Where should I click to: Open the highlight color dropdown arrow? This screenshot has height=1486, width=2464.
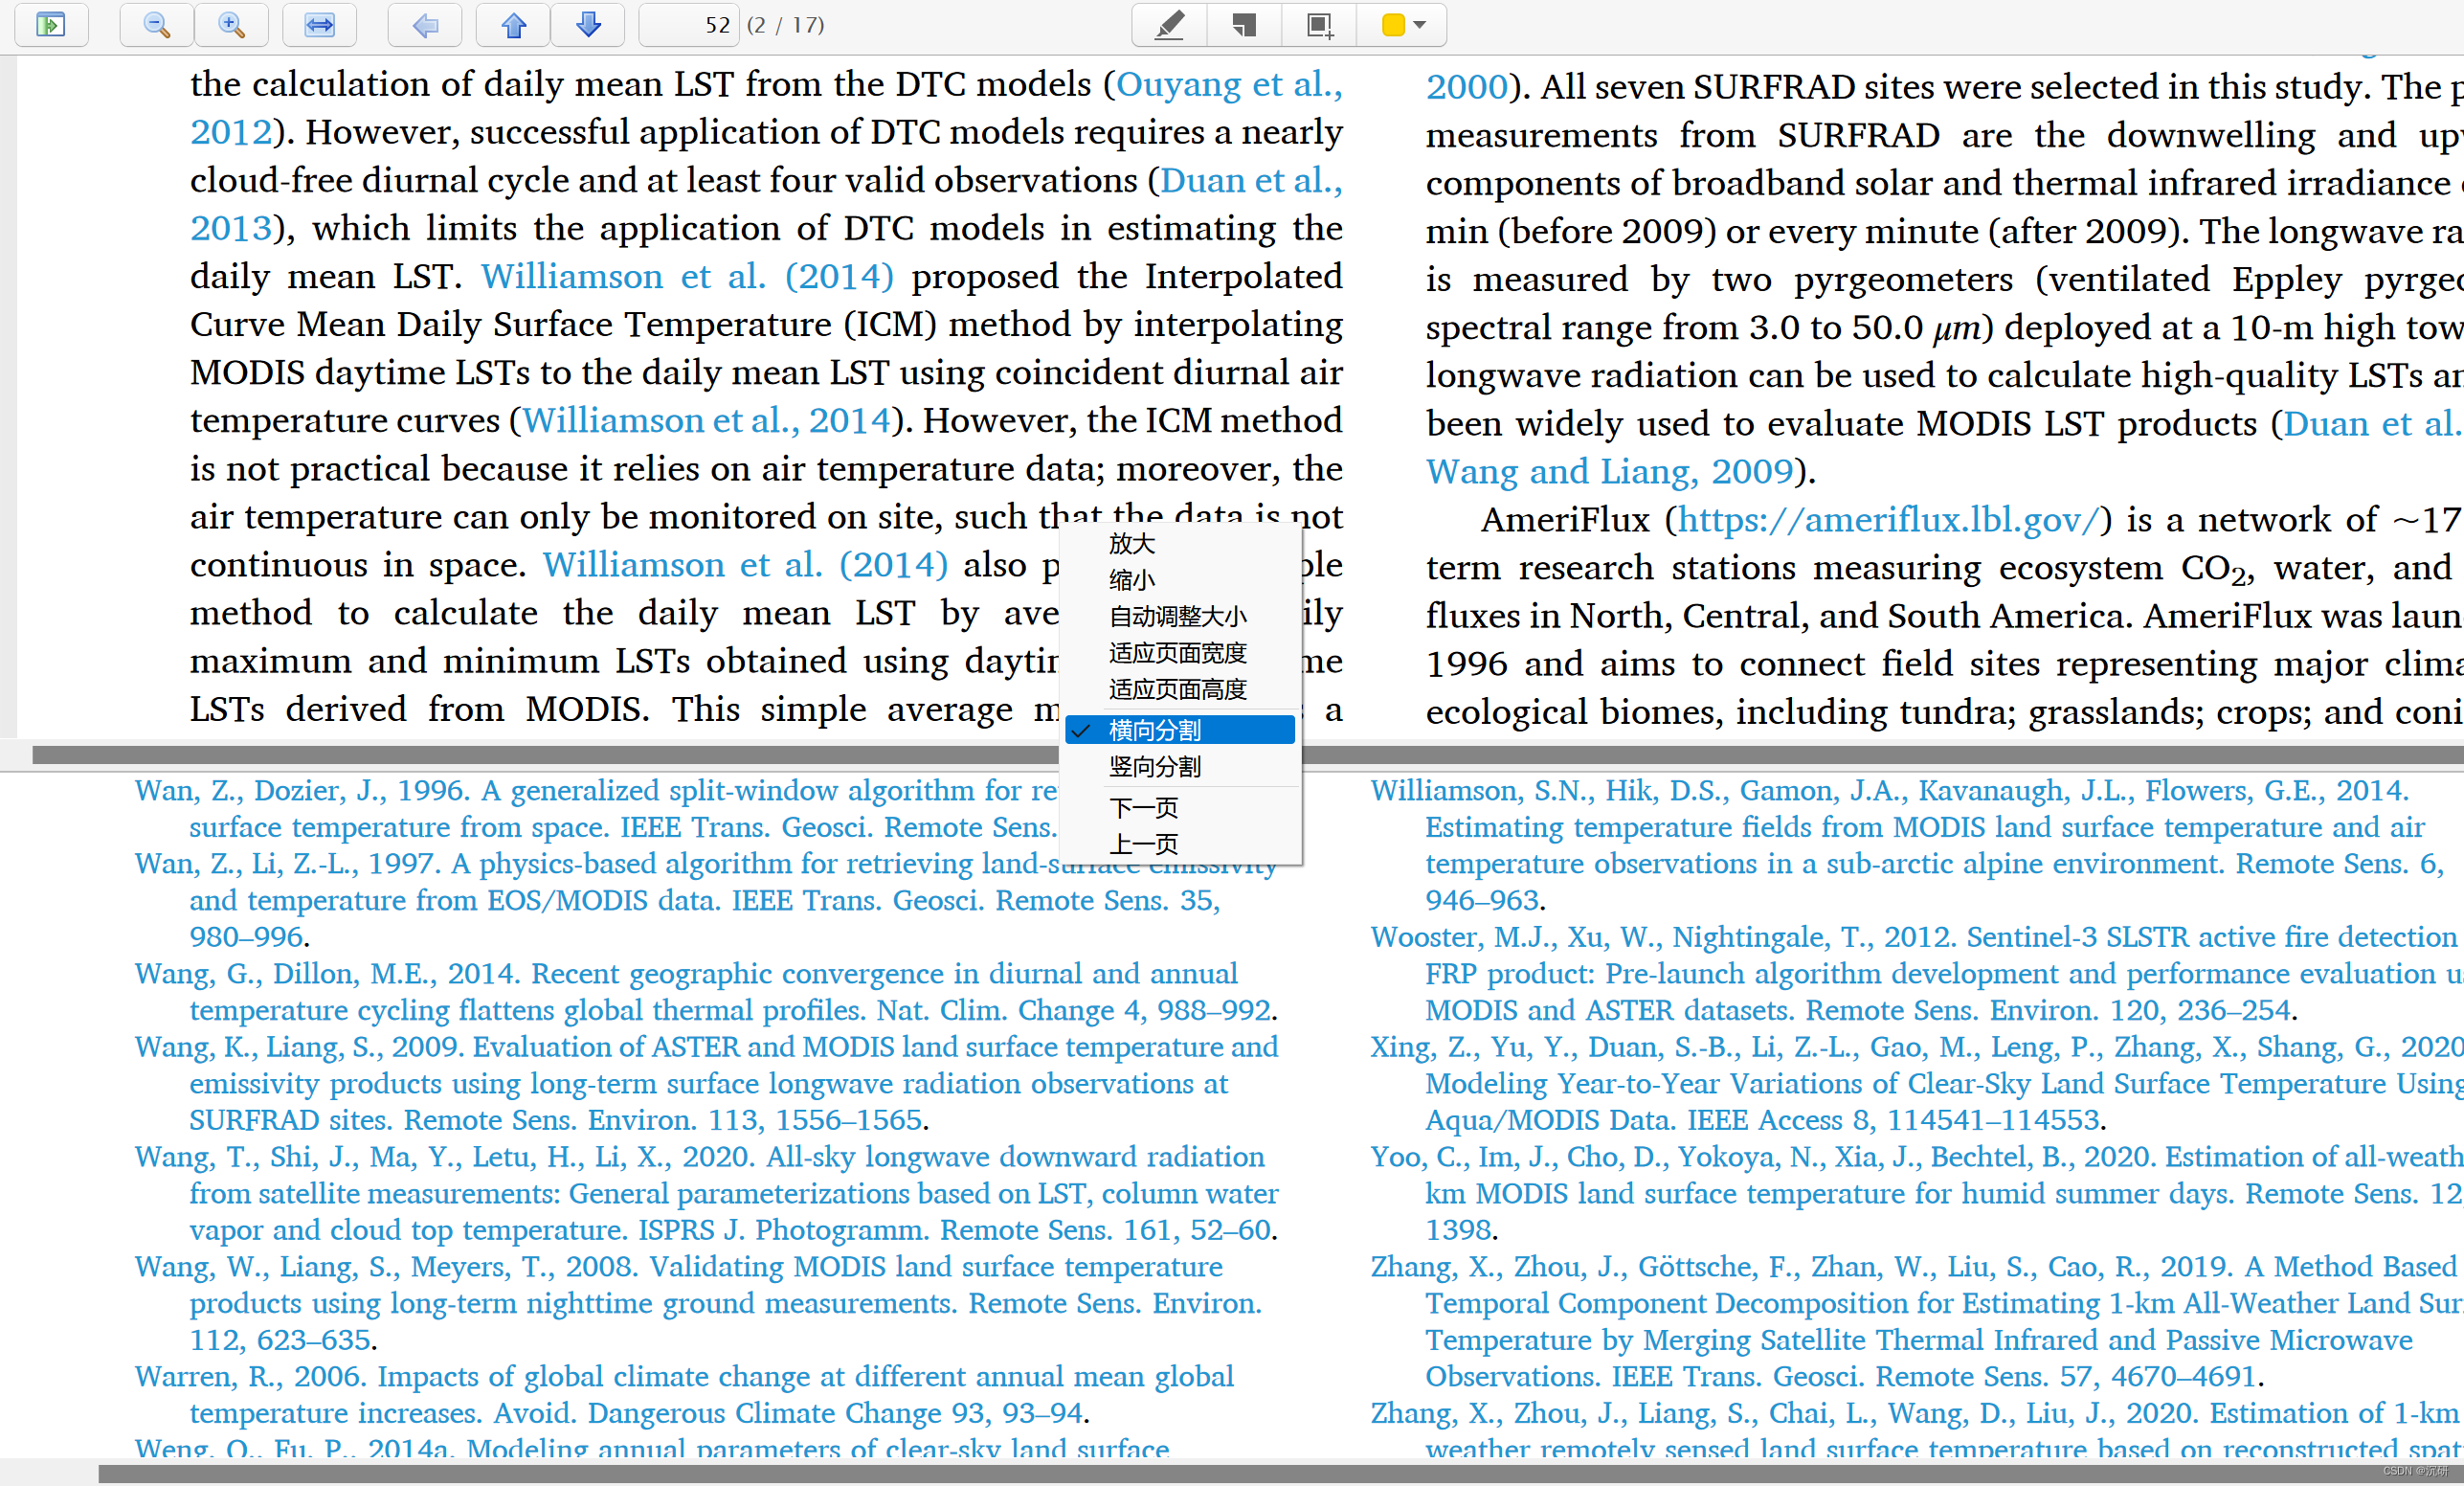pos(1420,25)
